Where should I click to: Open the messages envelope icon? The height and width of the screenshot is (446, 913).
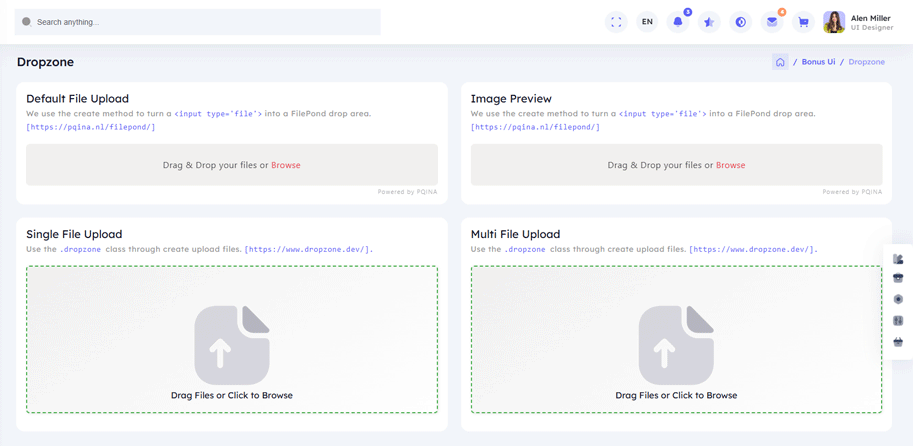[x=772, y=22]
